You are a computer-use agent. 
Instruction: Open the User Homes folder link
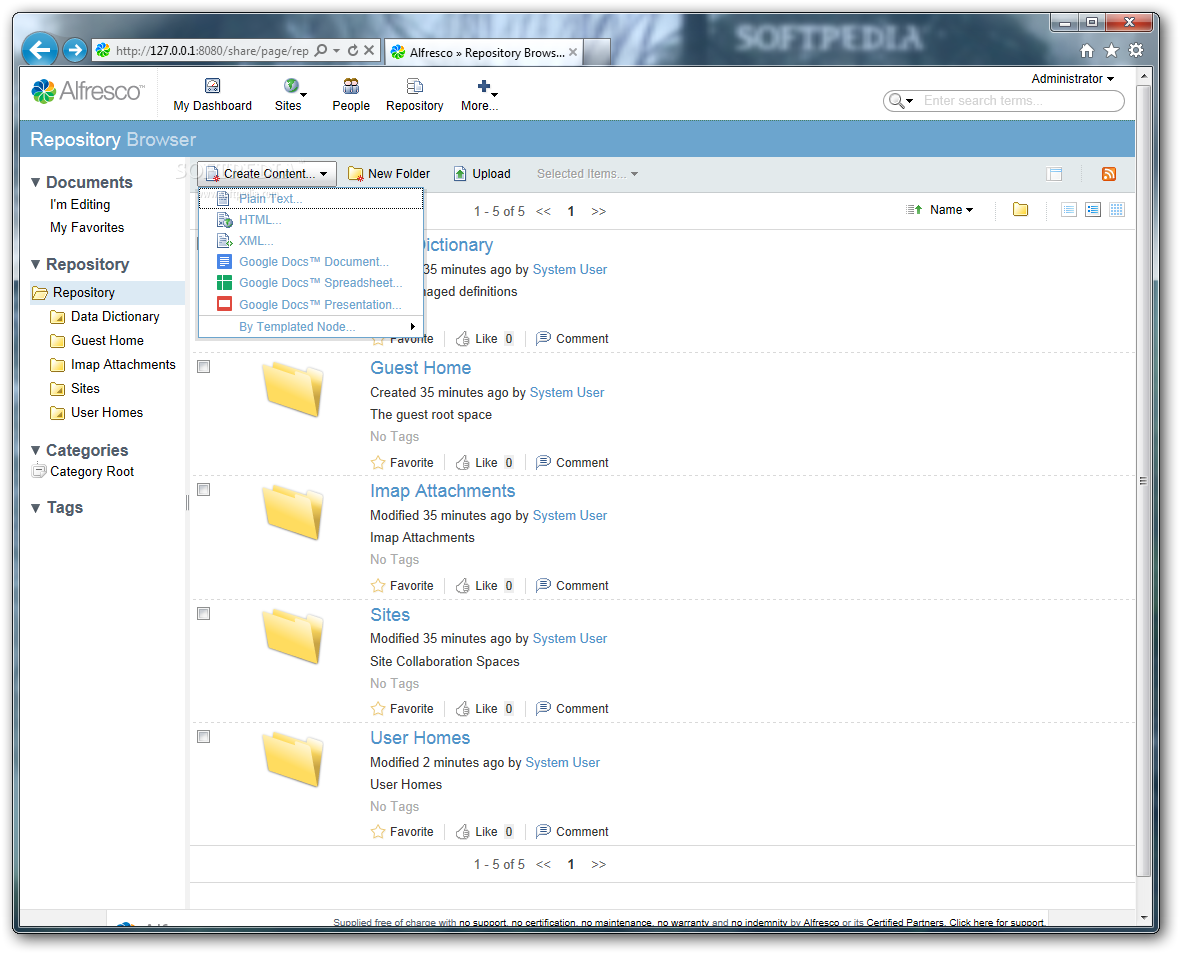[x=420, y=737]
